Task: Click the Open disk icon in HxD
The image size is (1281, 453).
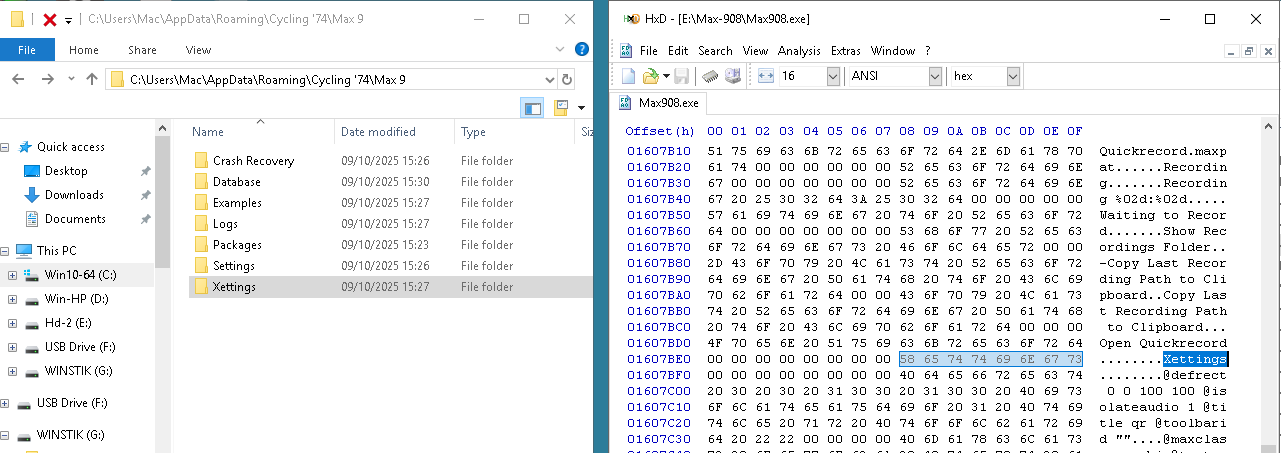Action: coord(732,76)
